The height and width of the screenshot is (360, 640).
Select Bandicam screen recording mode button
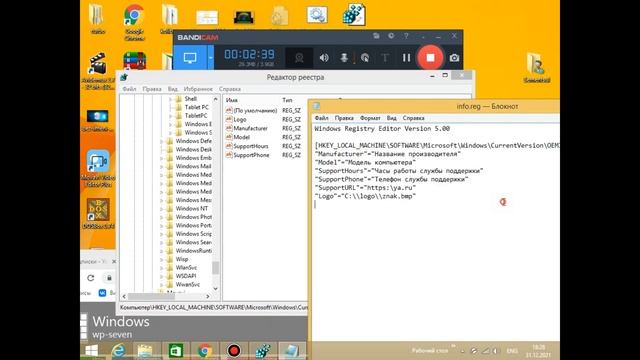click(x=190, y=58)
